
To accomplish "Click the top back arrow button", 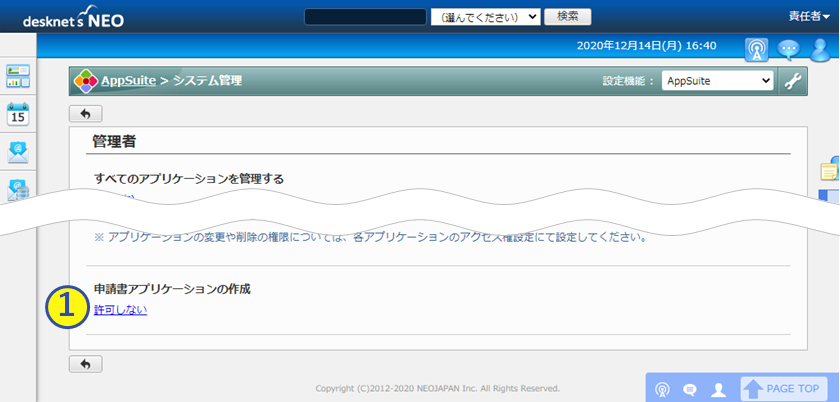I will (x=85, y=114).
